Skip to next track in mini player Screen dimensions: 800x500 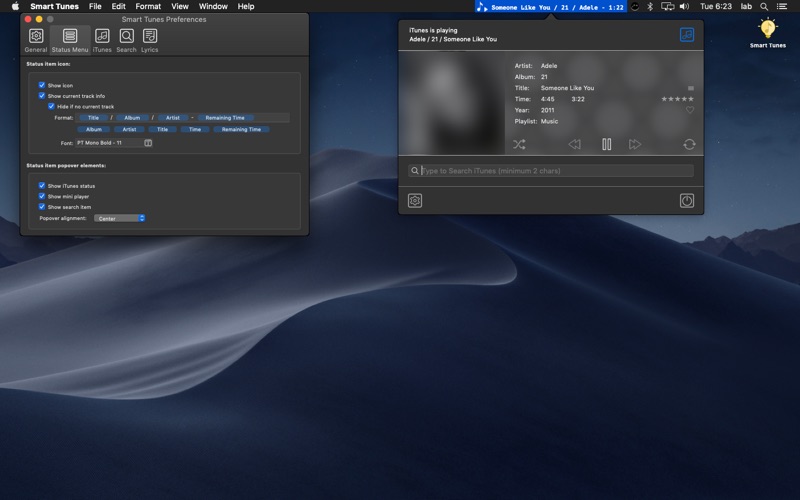click(x=635, y=144)
